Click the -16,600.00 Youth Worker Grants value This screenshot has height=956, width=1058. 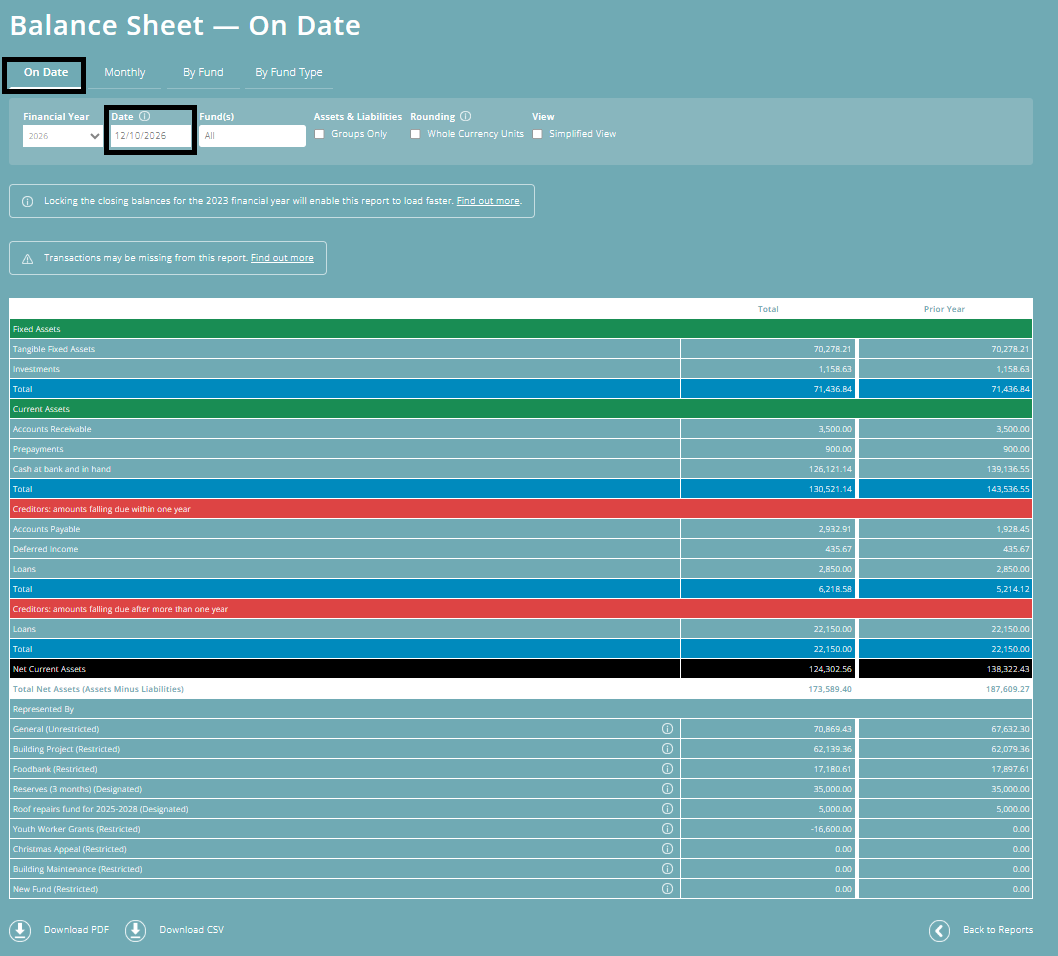click(x=831, y=828)
